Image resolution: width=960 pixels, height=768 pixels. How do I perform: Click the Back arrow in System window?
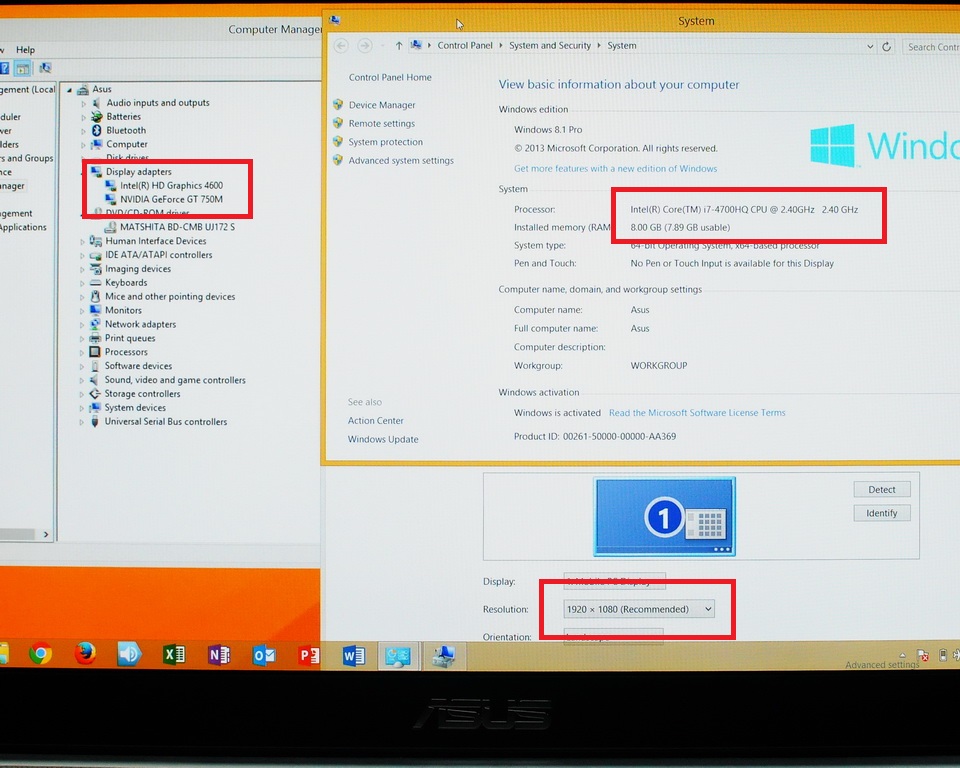click(x=342, y=45)
